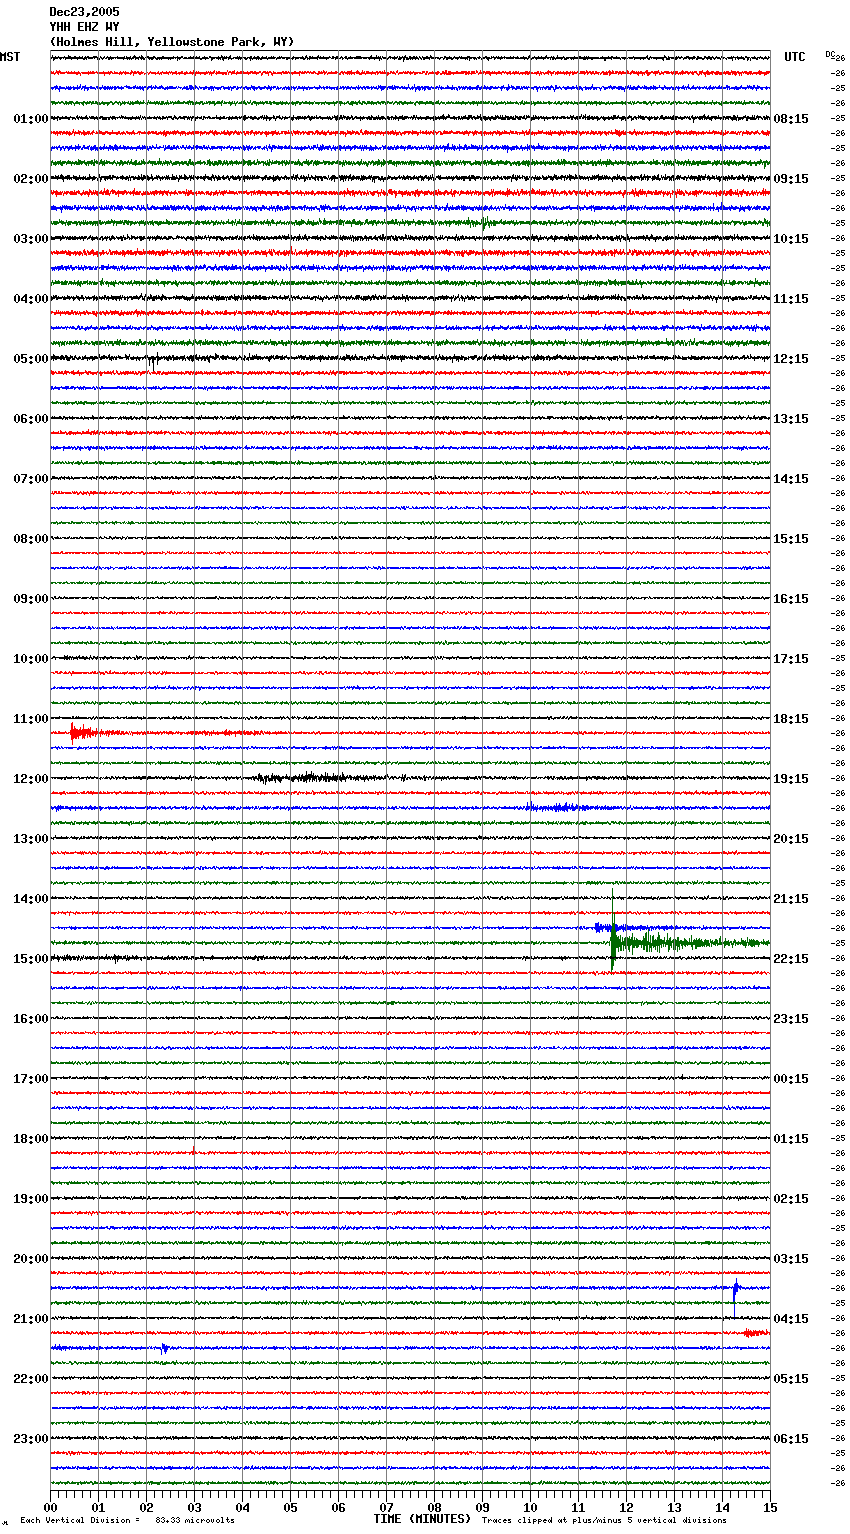850x1534 pixels.
Task: Click the UTC label "17:15"
Action: [x=791, y=659]
